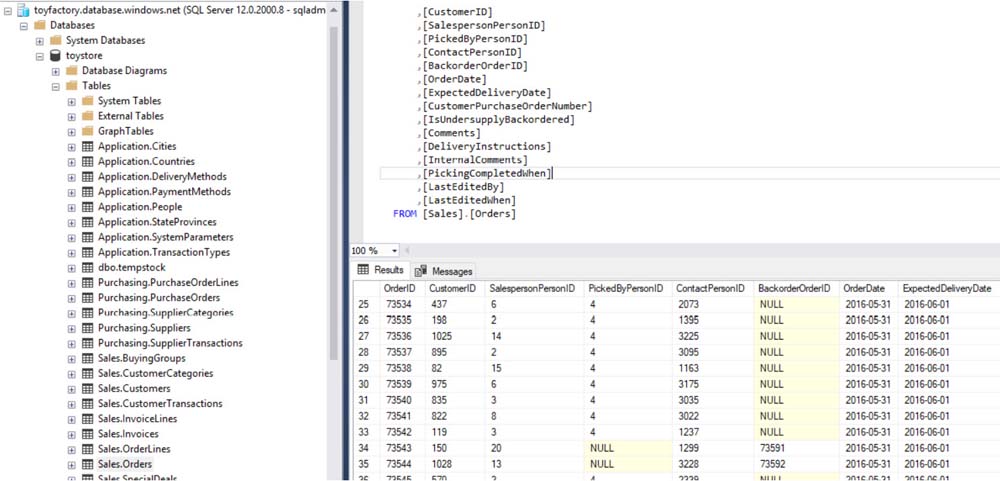Click the Application.Cities table icon
1000x481 pixels.
coord(87,147)
